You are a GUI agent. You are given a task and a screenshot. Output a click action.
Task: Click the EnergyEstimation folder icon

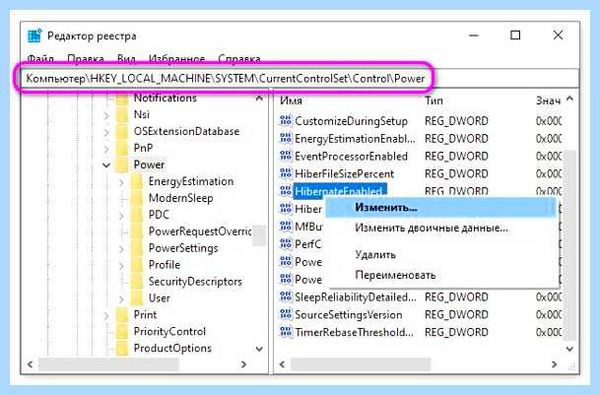click(x=137, y=181)
